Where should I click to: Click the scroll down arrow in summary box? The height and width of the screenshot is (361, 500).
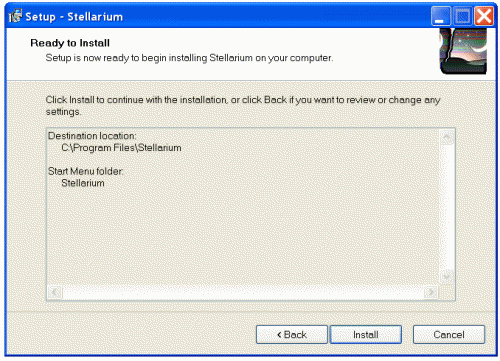pos(447,276)
